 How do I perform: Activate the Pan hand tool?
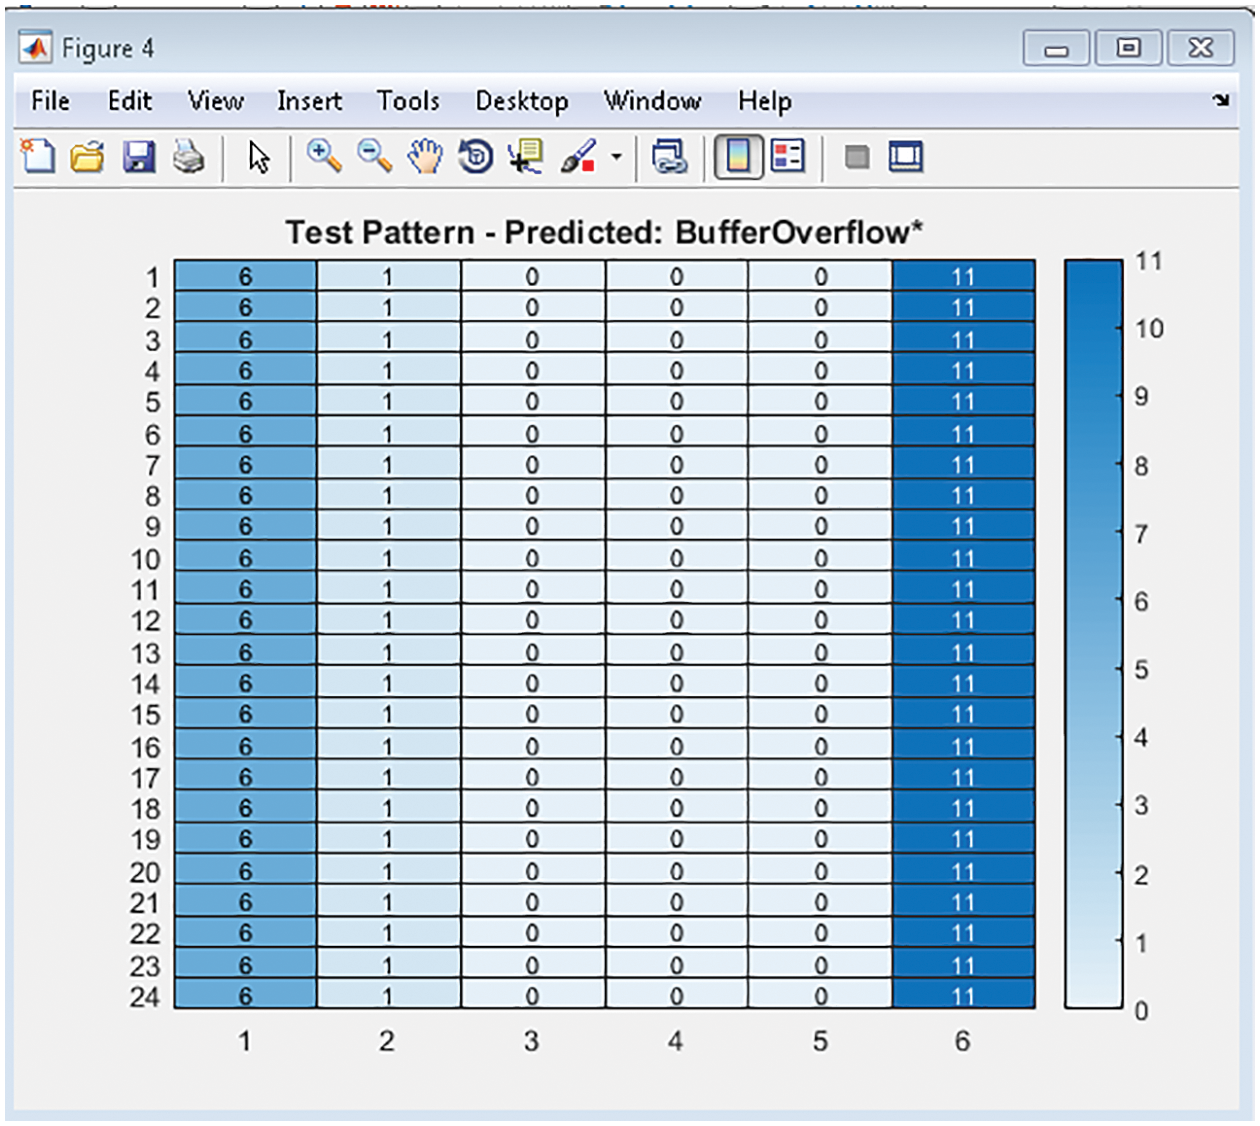(426, 156)
